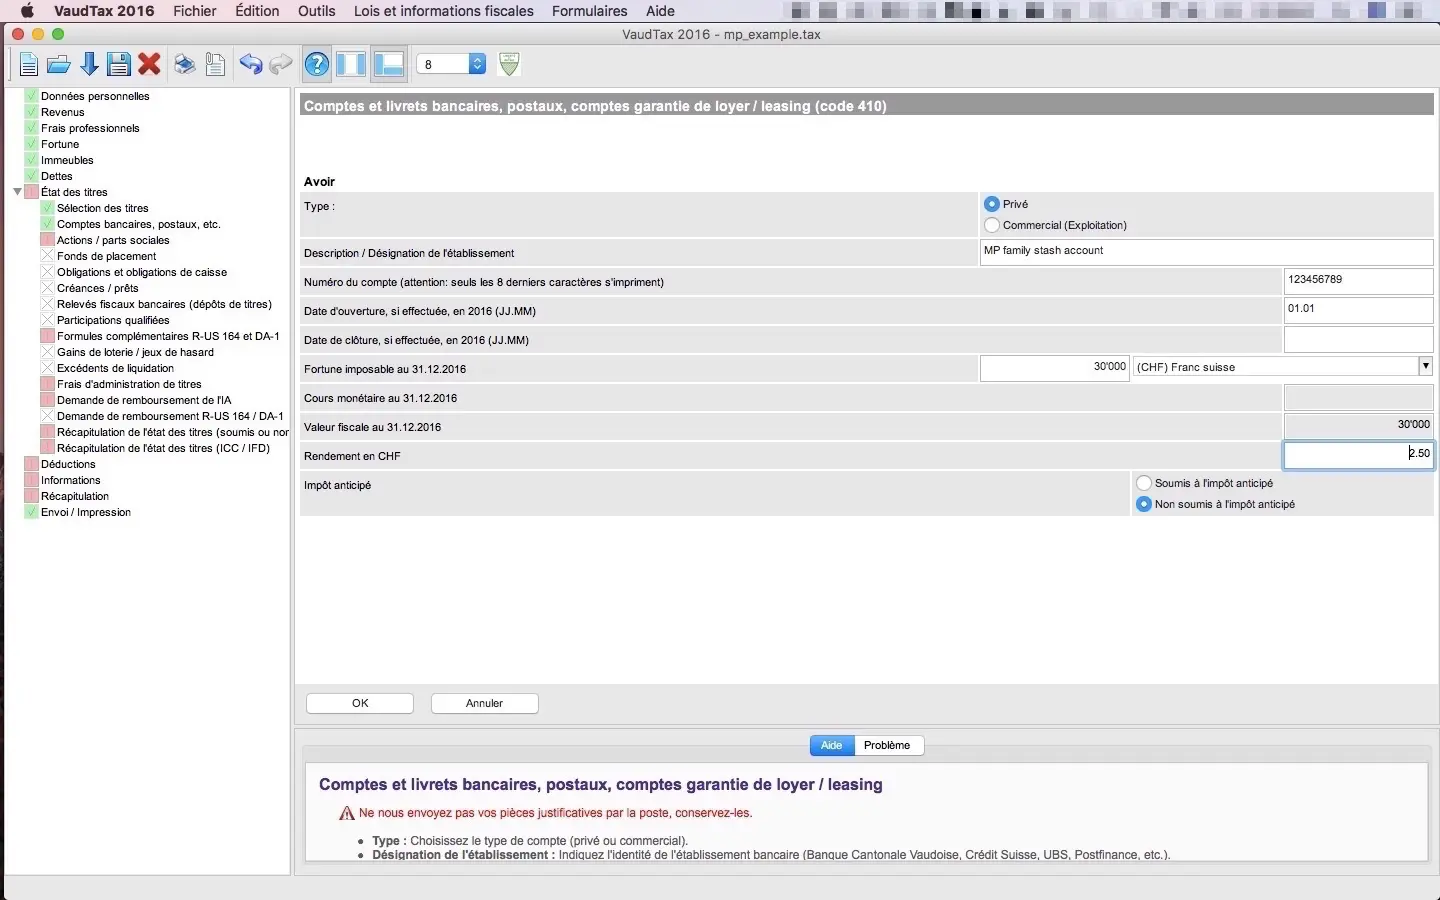The height and width of the screenshot is (900, 1440).
Task: Click the Vaud canton shield icon
Action: coord(509,64)
